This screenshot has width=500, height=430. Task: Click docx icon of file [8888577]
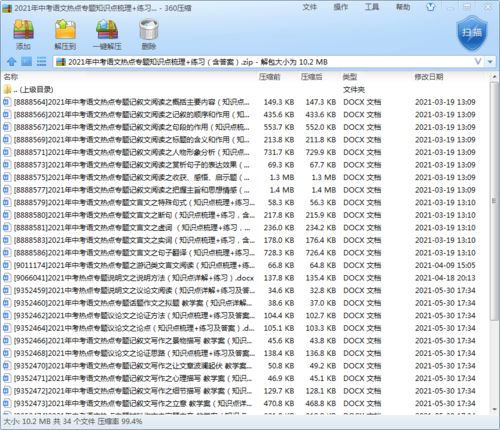coord(6,190)
